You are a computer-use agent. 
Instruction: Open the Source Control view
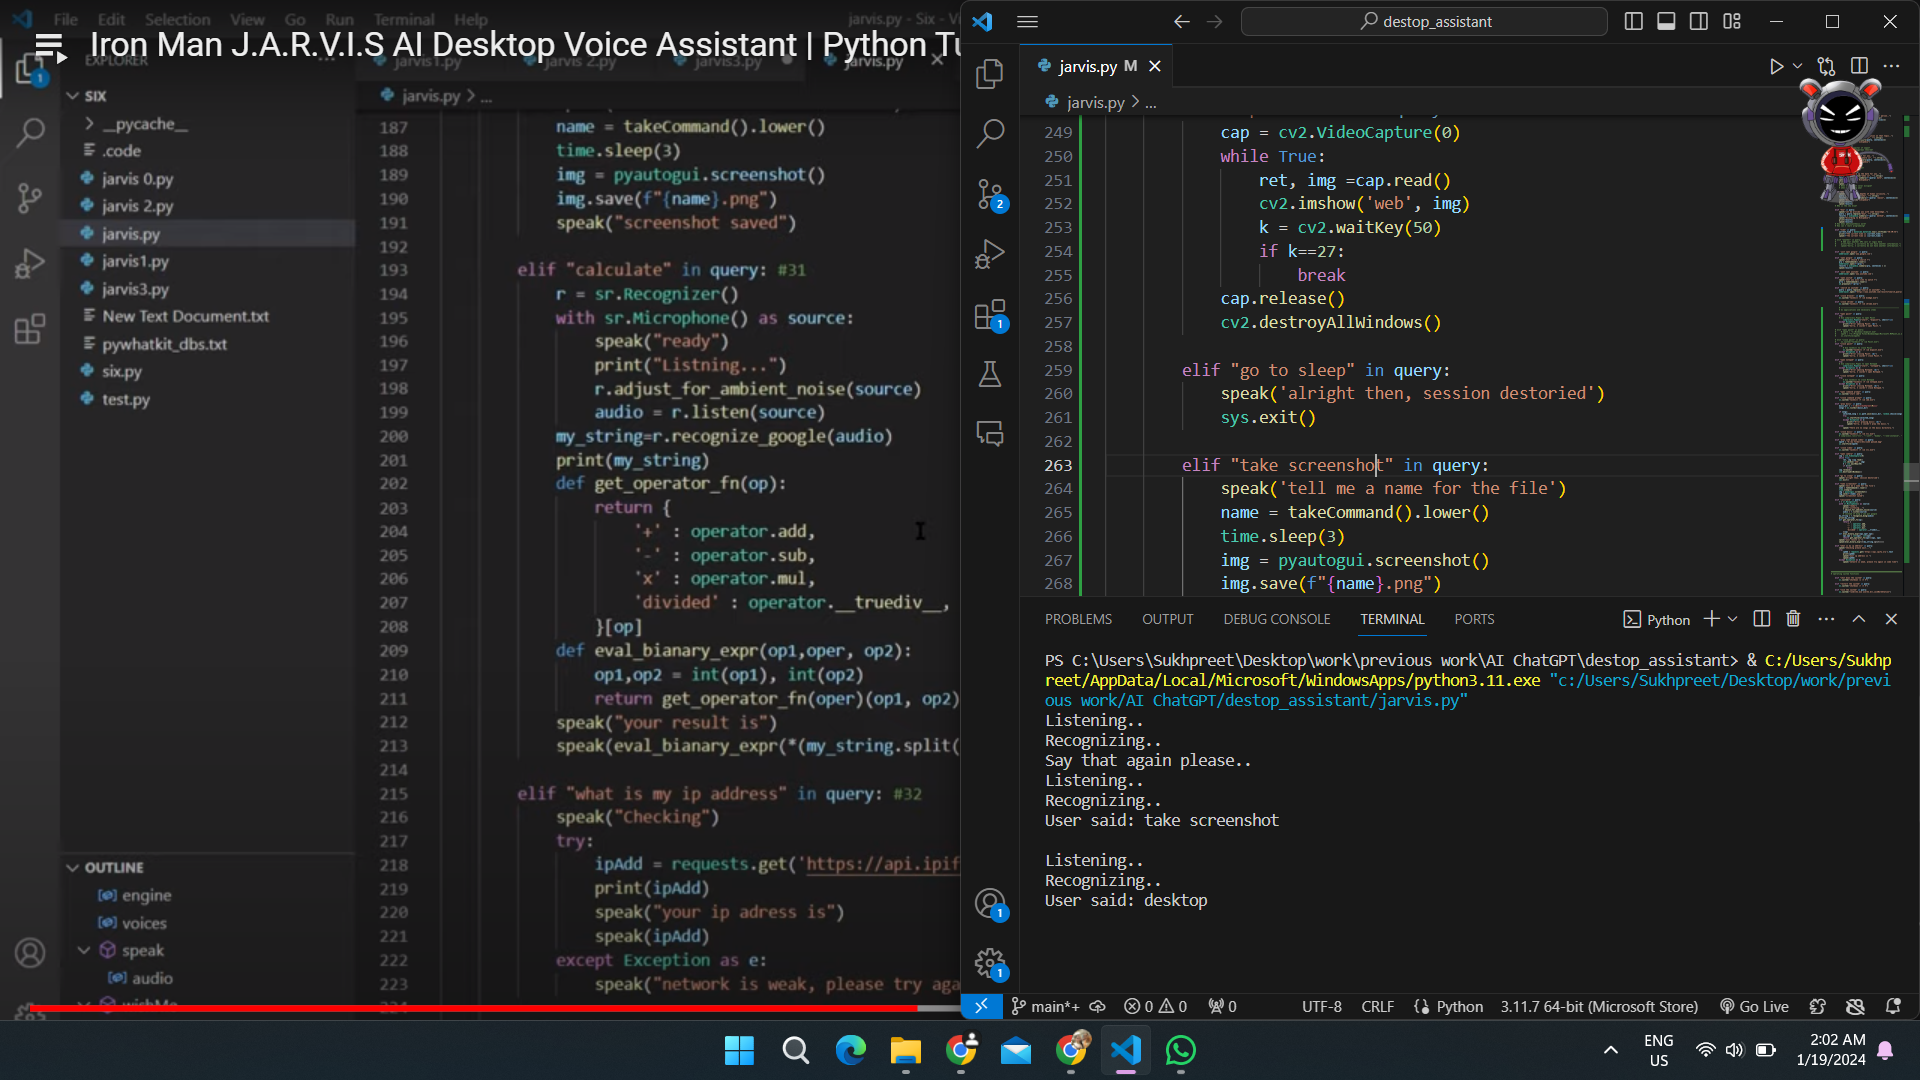(990, 194)
